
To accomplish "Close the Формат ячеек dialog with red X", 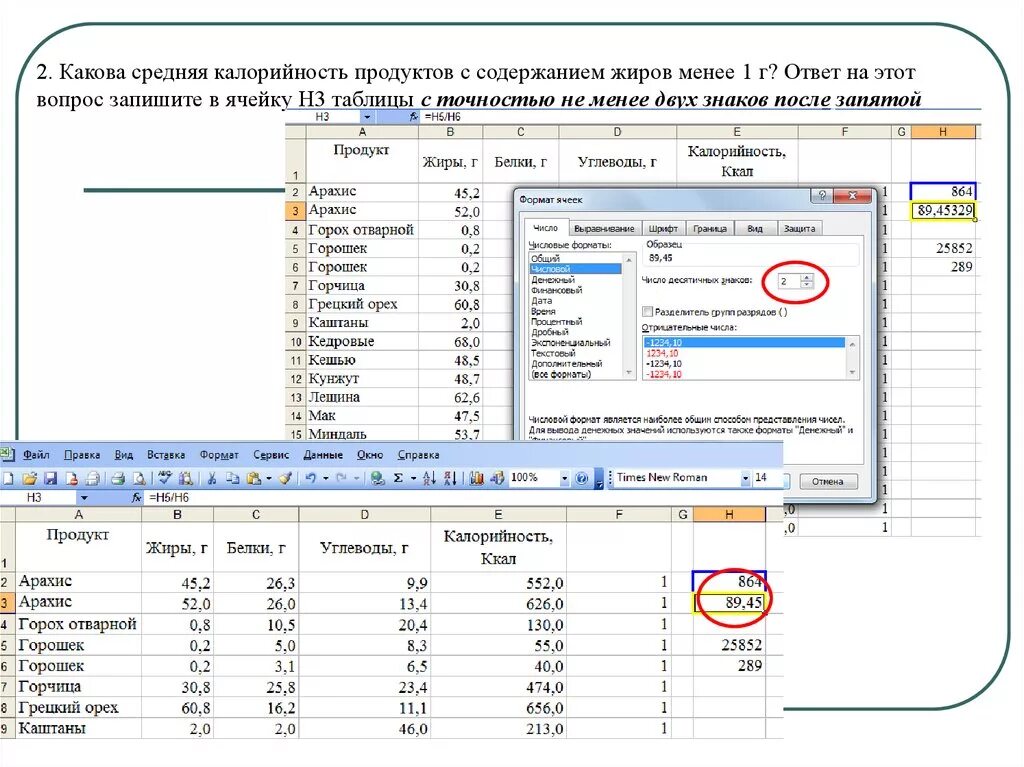I will click(852, 195).
